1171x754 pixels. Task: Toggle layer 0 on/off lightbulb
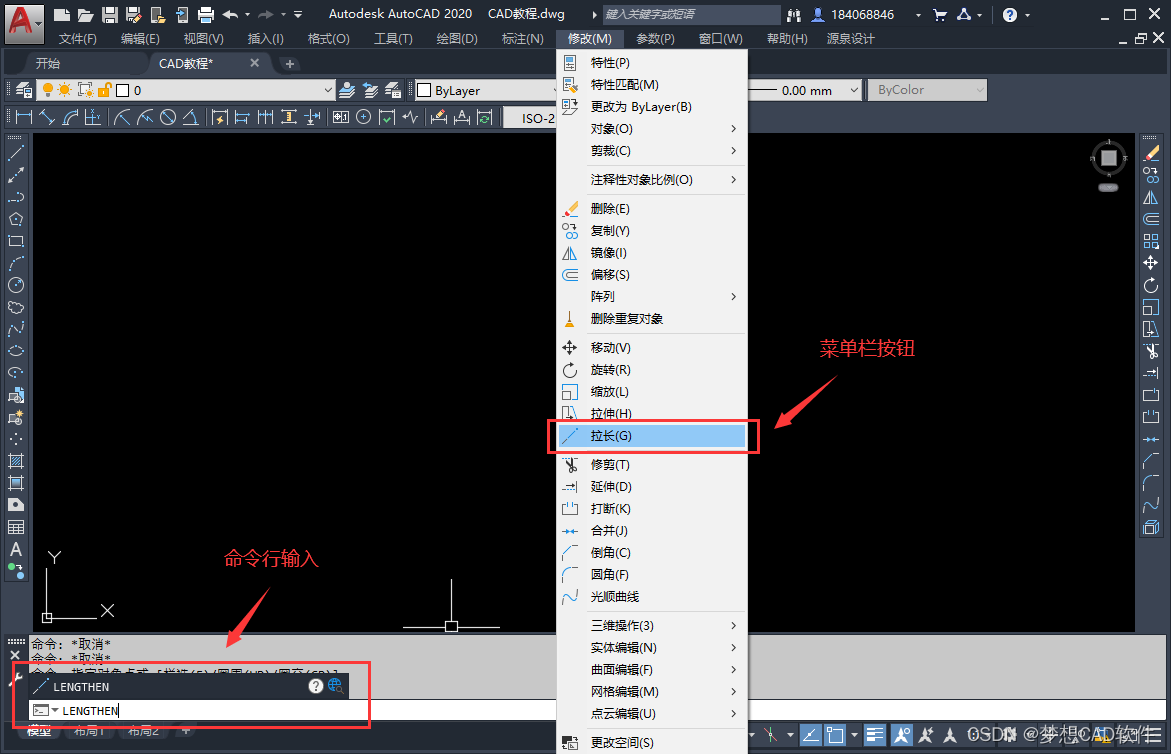click(x=48, y=90)
